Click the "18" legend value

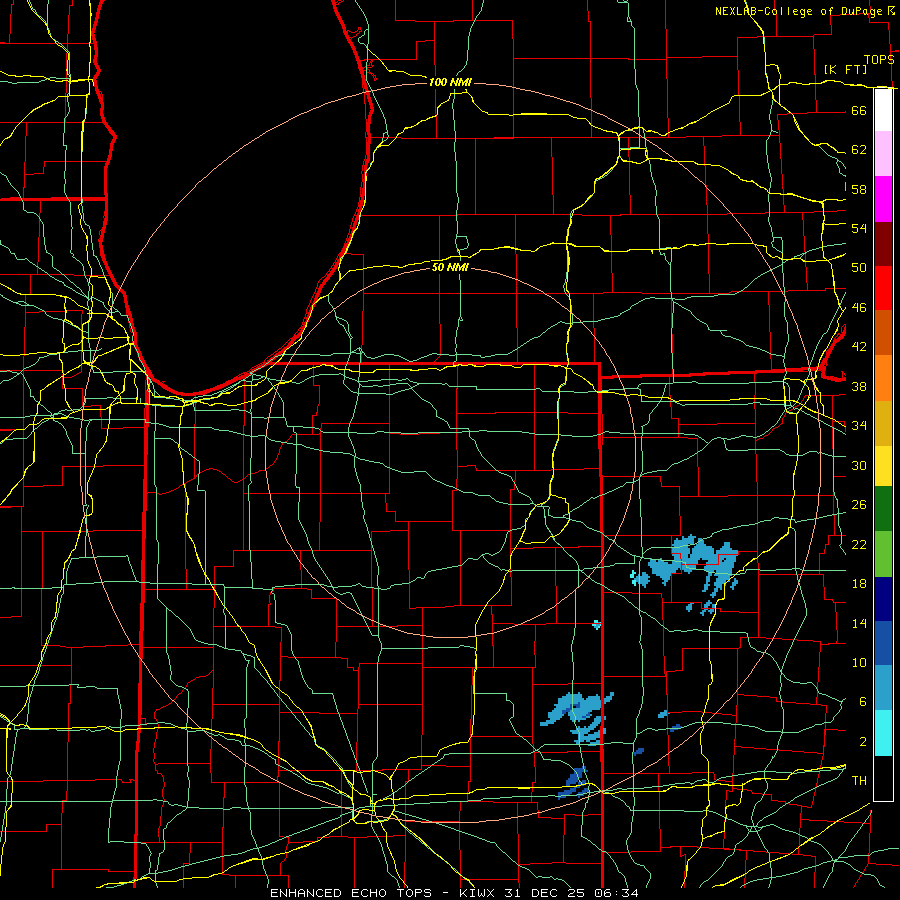click(859, 584)
